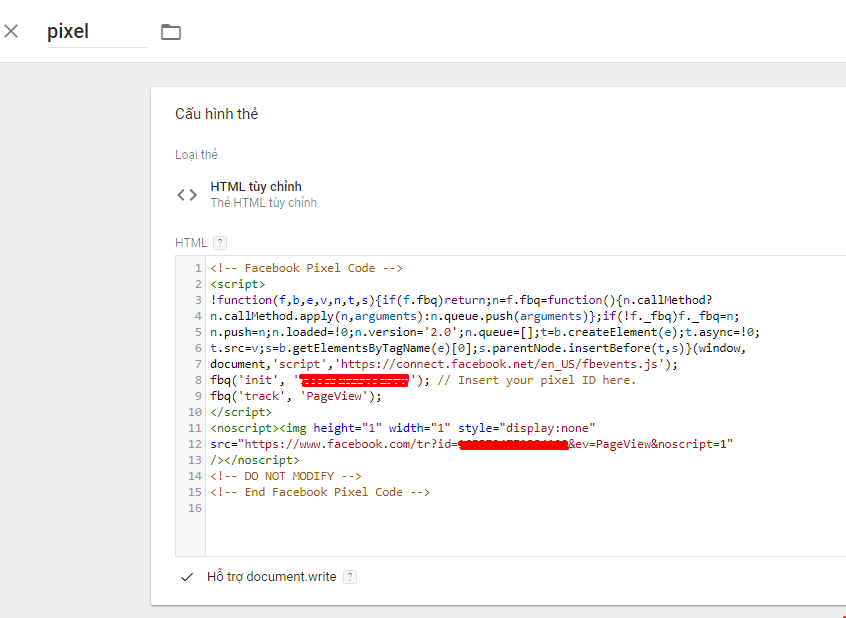Click the 'Loại thẻ' label
Viewport: 846px width, 618px height.
coord(196,155)
